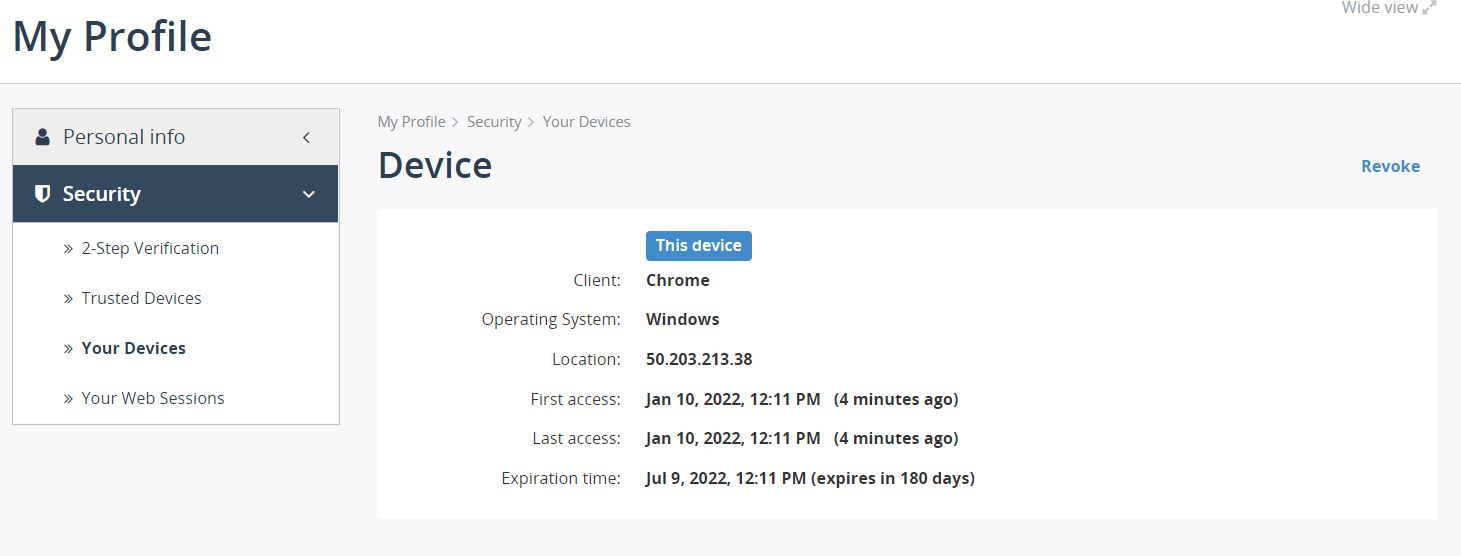
Task: Click the This device badge
Action: (x=699, y=246)
